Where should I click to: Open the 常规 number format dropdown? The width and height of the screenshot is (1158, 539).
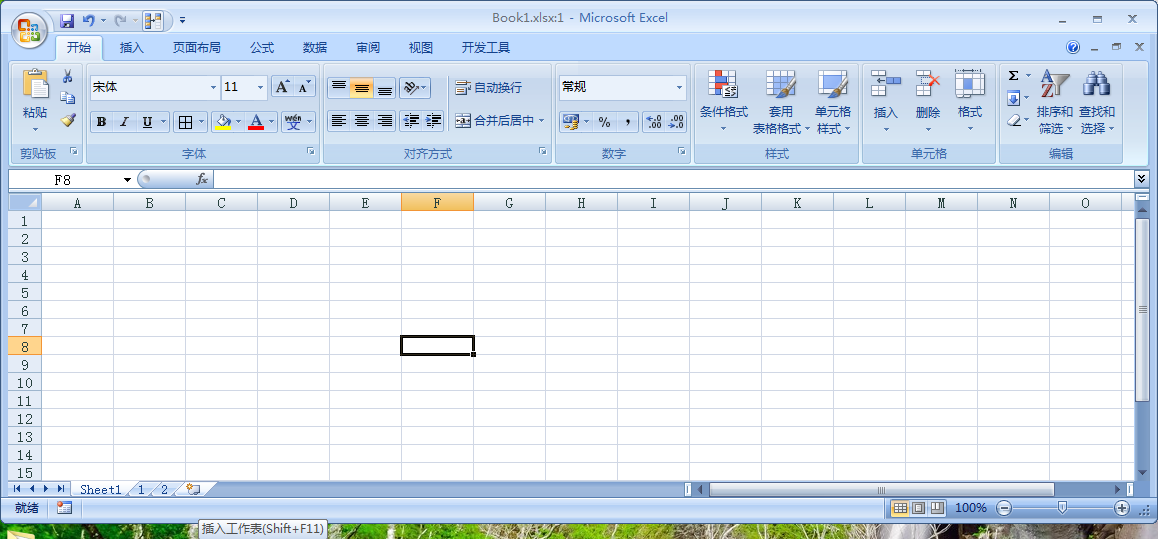(679, 88)
